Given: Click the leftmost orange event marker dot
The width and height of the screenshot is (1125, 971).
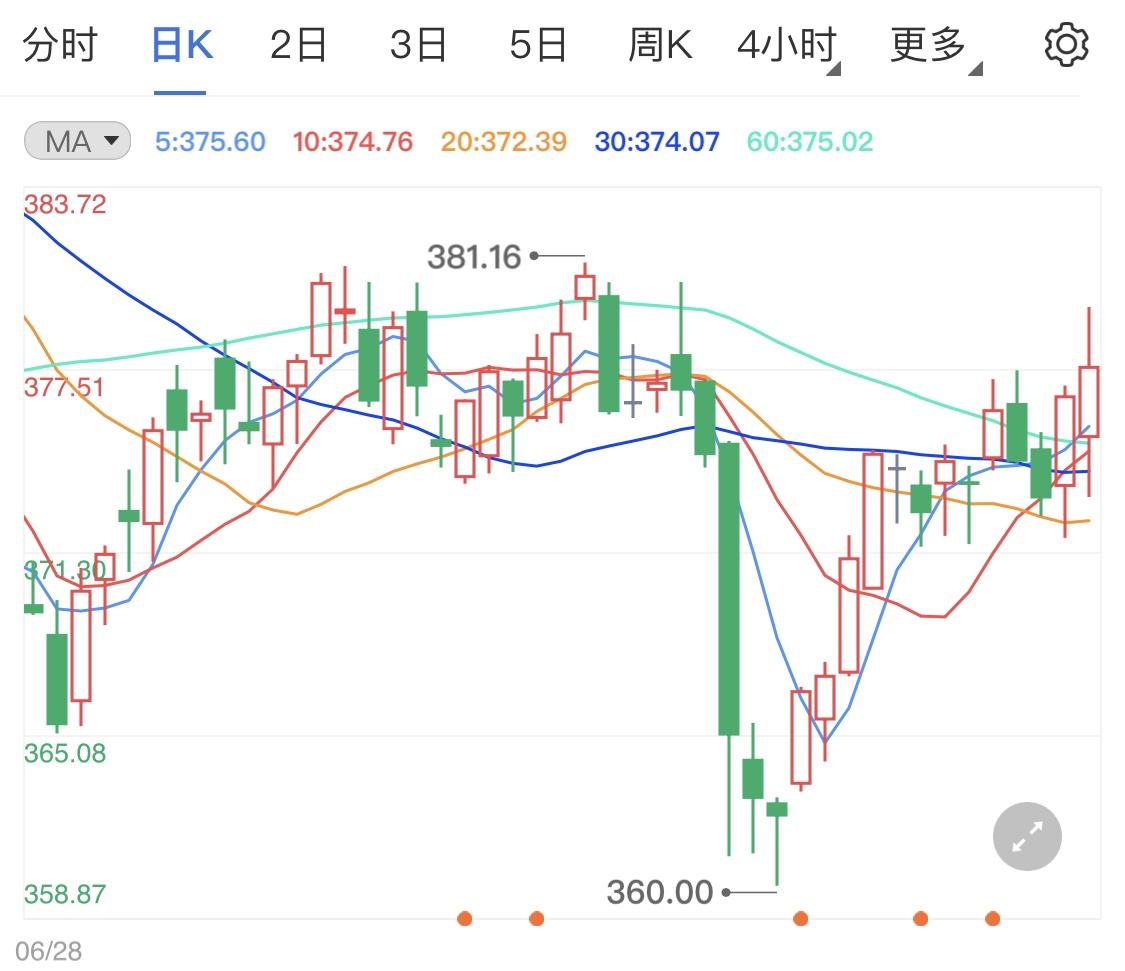Looking at the screenshot, I should click(x=464, y=917).
